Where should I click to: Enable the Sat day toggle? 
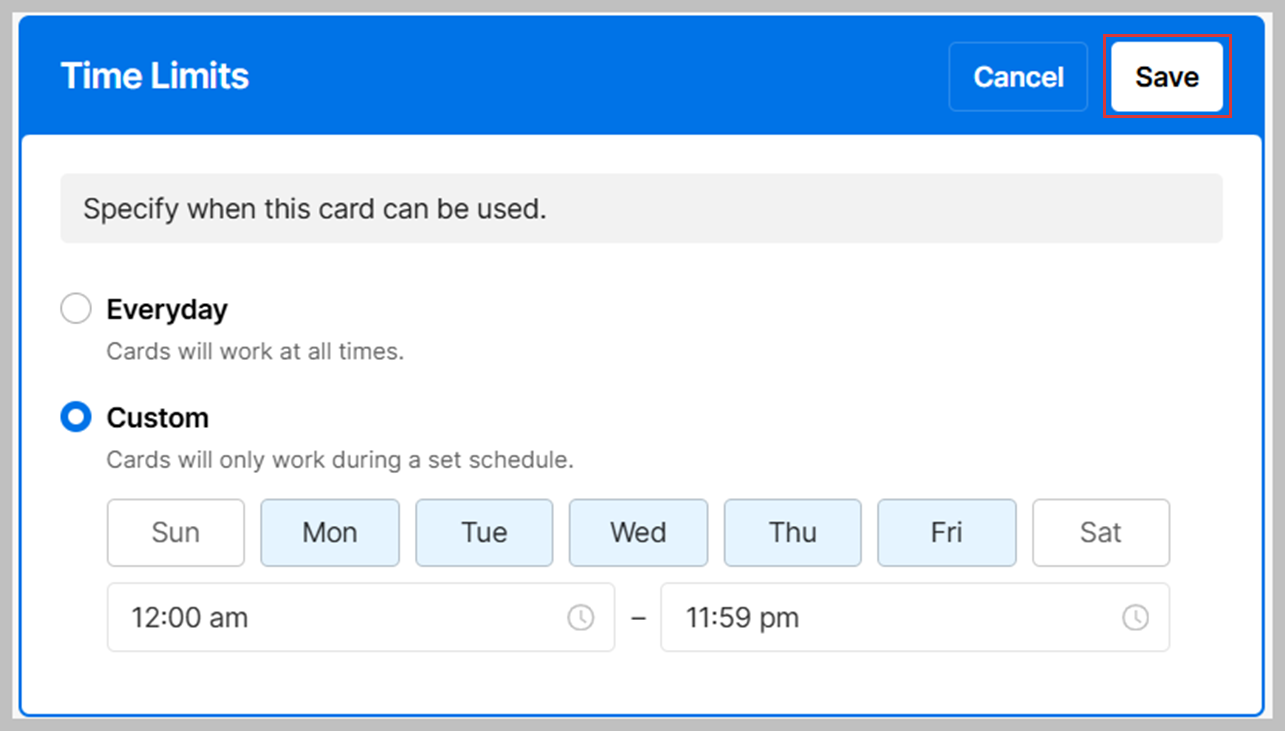pos(1100,532)
